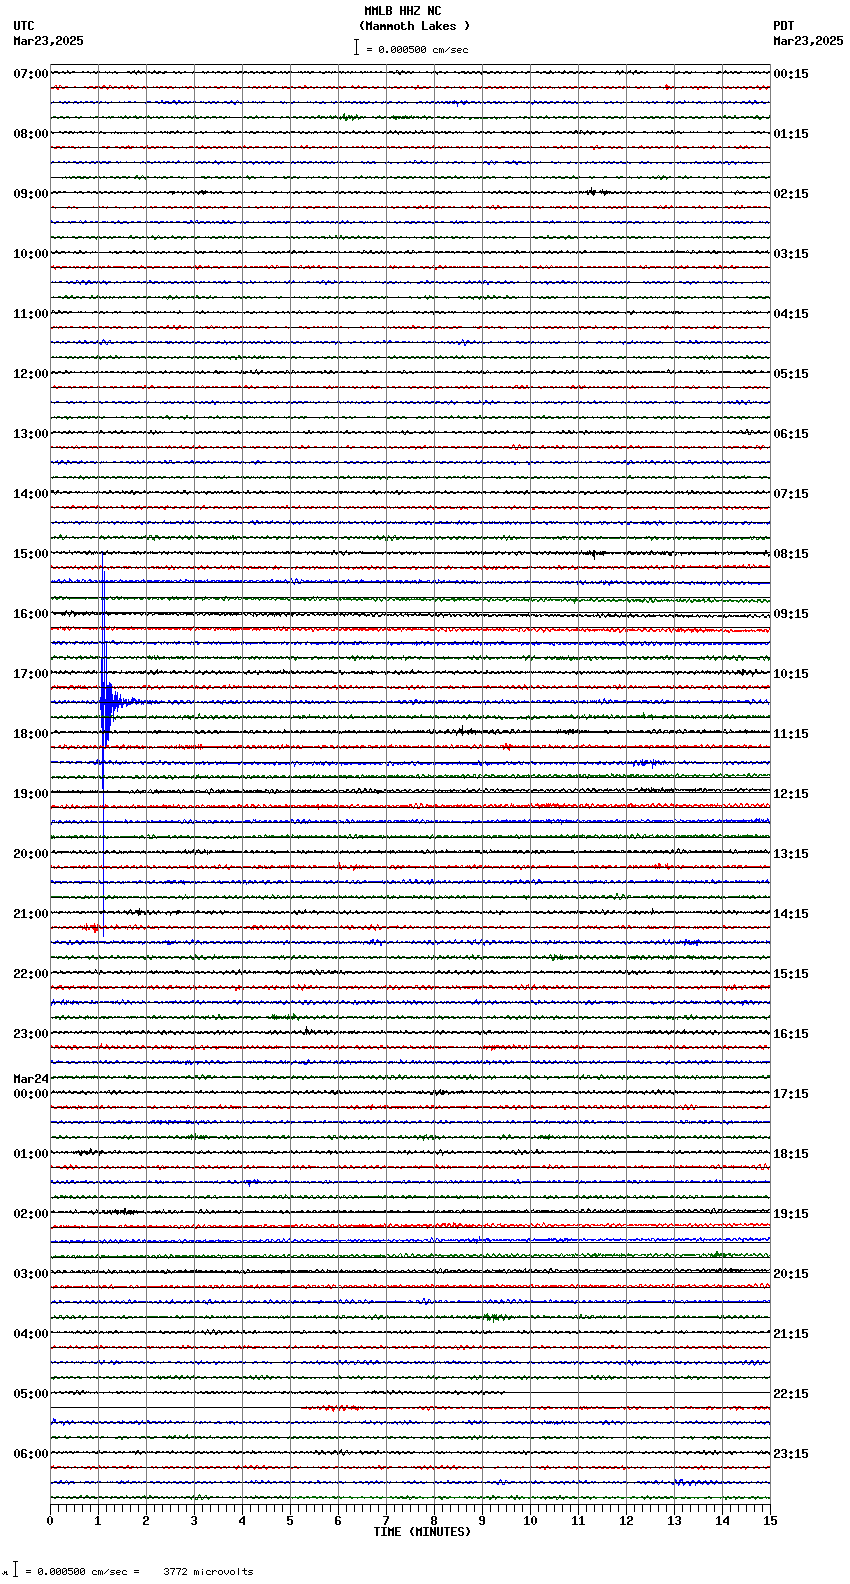
Task: Click the 10:15 PDT row label
Action: tap(791, 674)
